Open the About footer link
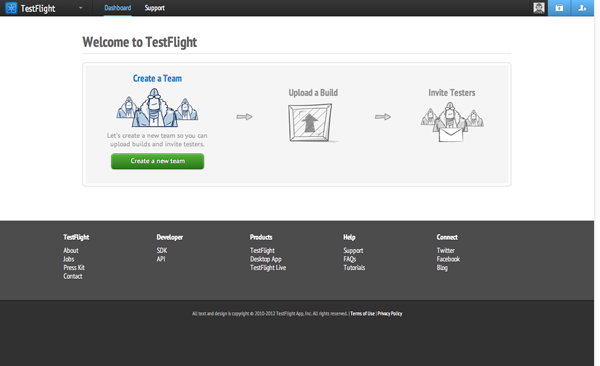This screenshot has height=366, width=600. point(71,250)
